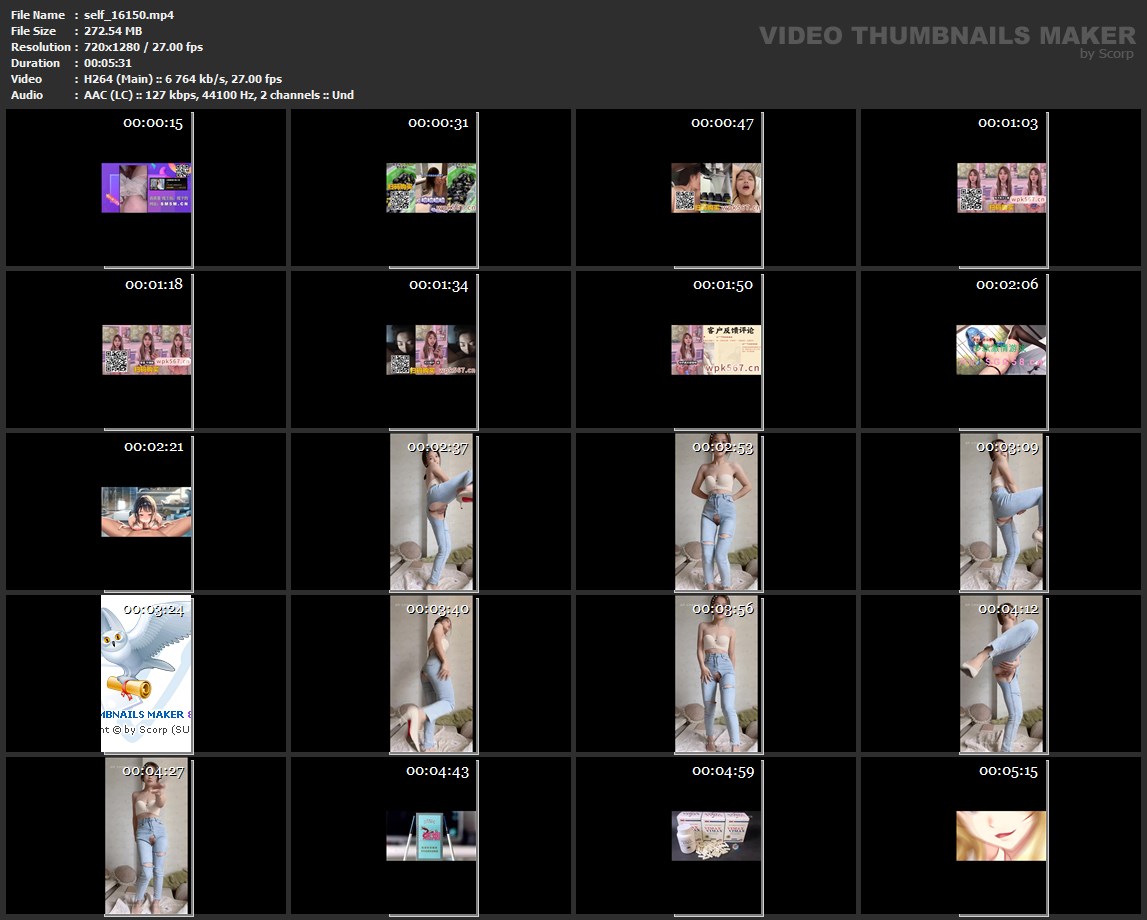
Task: Click the frame at timestamp 00:02:06
Action: [1001, 350]
